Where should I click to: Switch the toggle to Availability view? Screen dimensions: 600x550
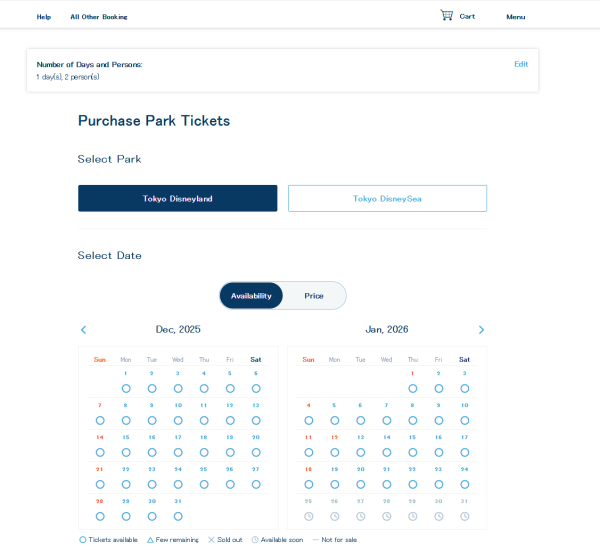click(x=251, y=296)
